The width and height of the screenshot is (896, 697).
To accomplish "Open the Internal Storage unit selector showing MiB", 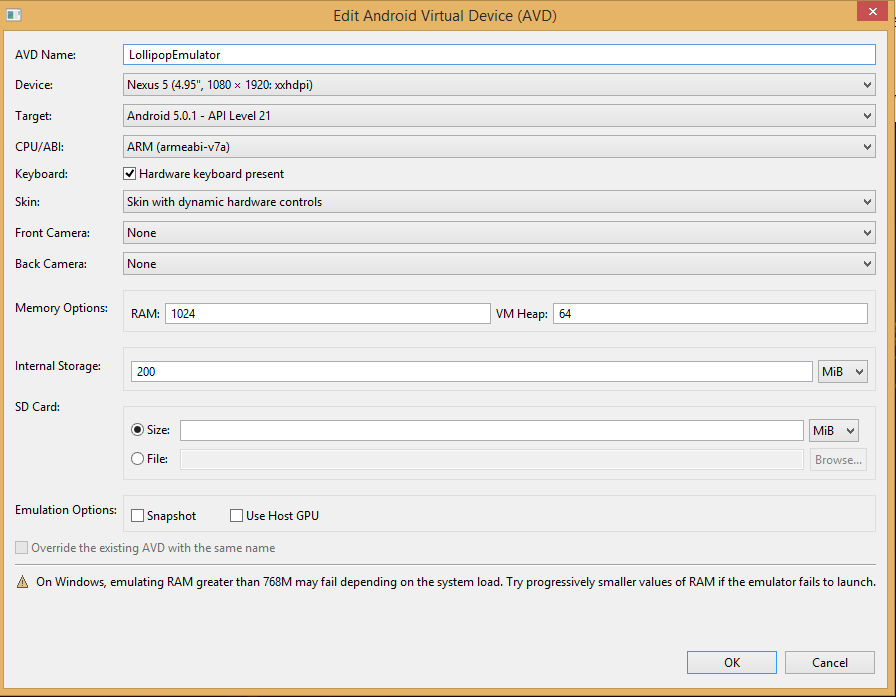I will [x=842, y=371].
